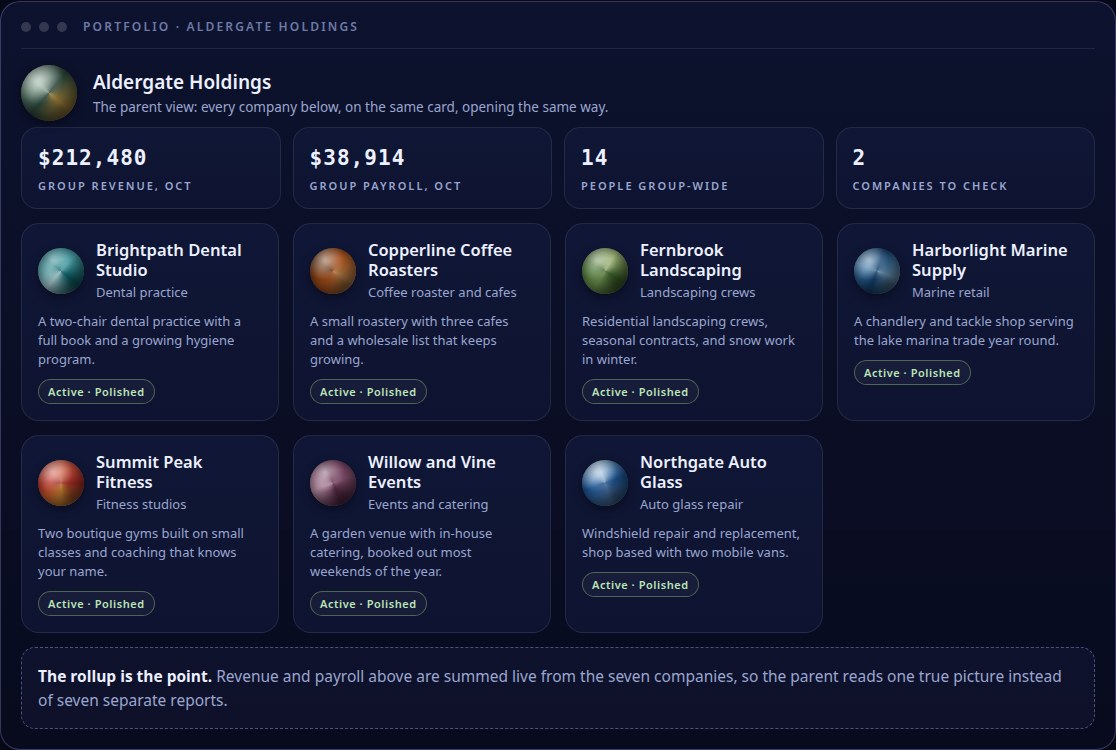Click the "Aldergate Holdings" page heading

tap(181, 83)
